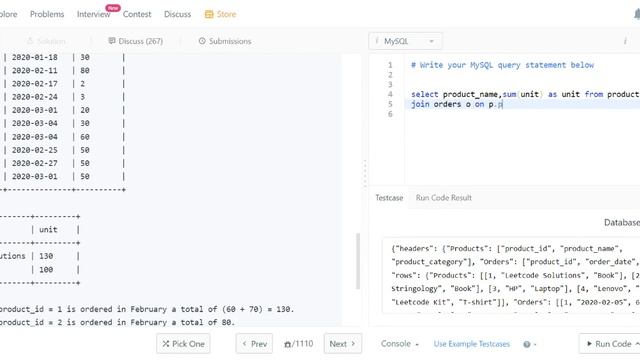Switch to Run Code Result tab

(x=444, y=198)
